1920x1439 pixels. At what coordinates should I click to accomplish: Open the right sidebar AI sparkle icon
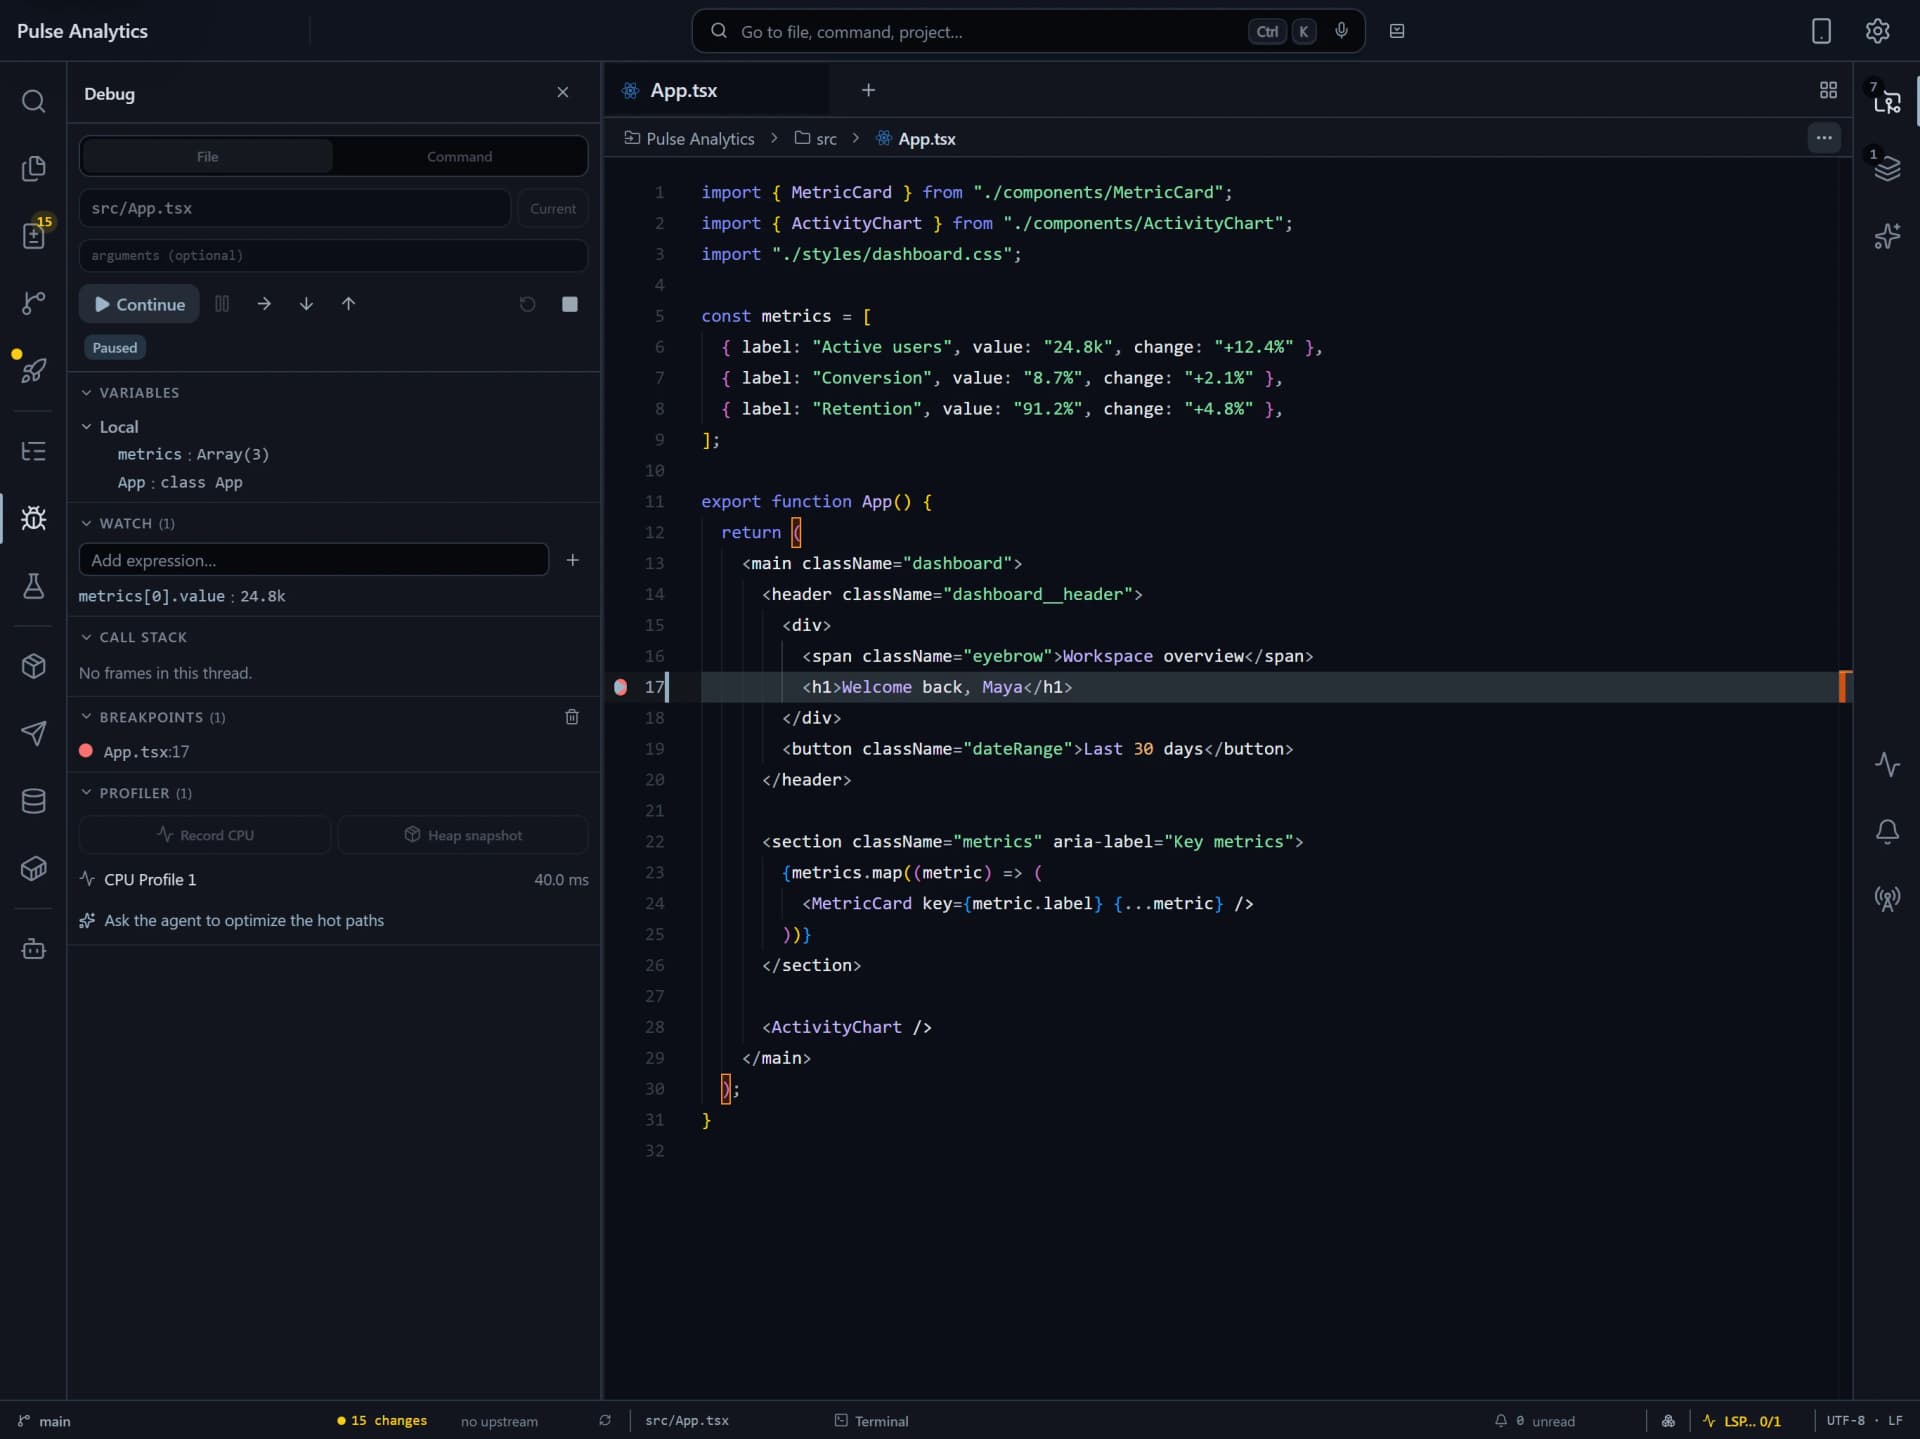tap(1887, 236)
